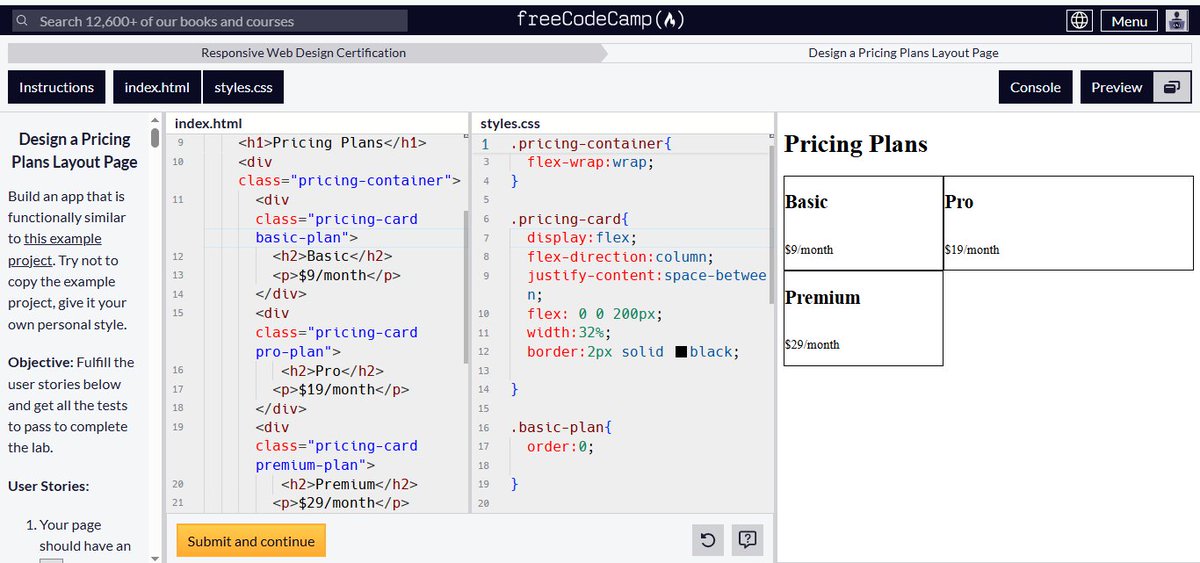Click the '<h2>Basic</h2>' HTML line
Image resolution: width=1200 pixels, height=563 pixels.
332,257
